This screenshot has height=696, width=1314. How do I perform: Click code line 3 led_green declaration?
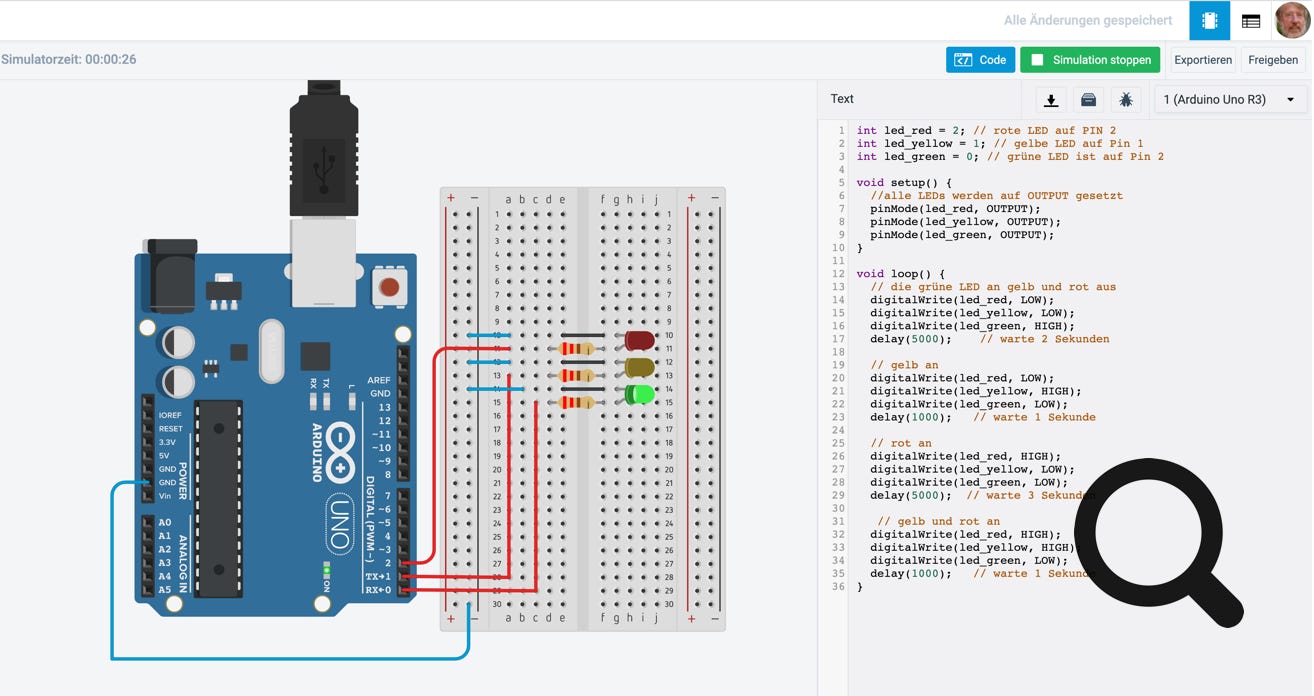tap(1010, 156)
